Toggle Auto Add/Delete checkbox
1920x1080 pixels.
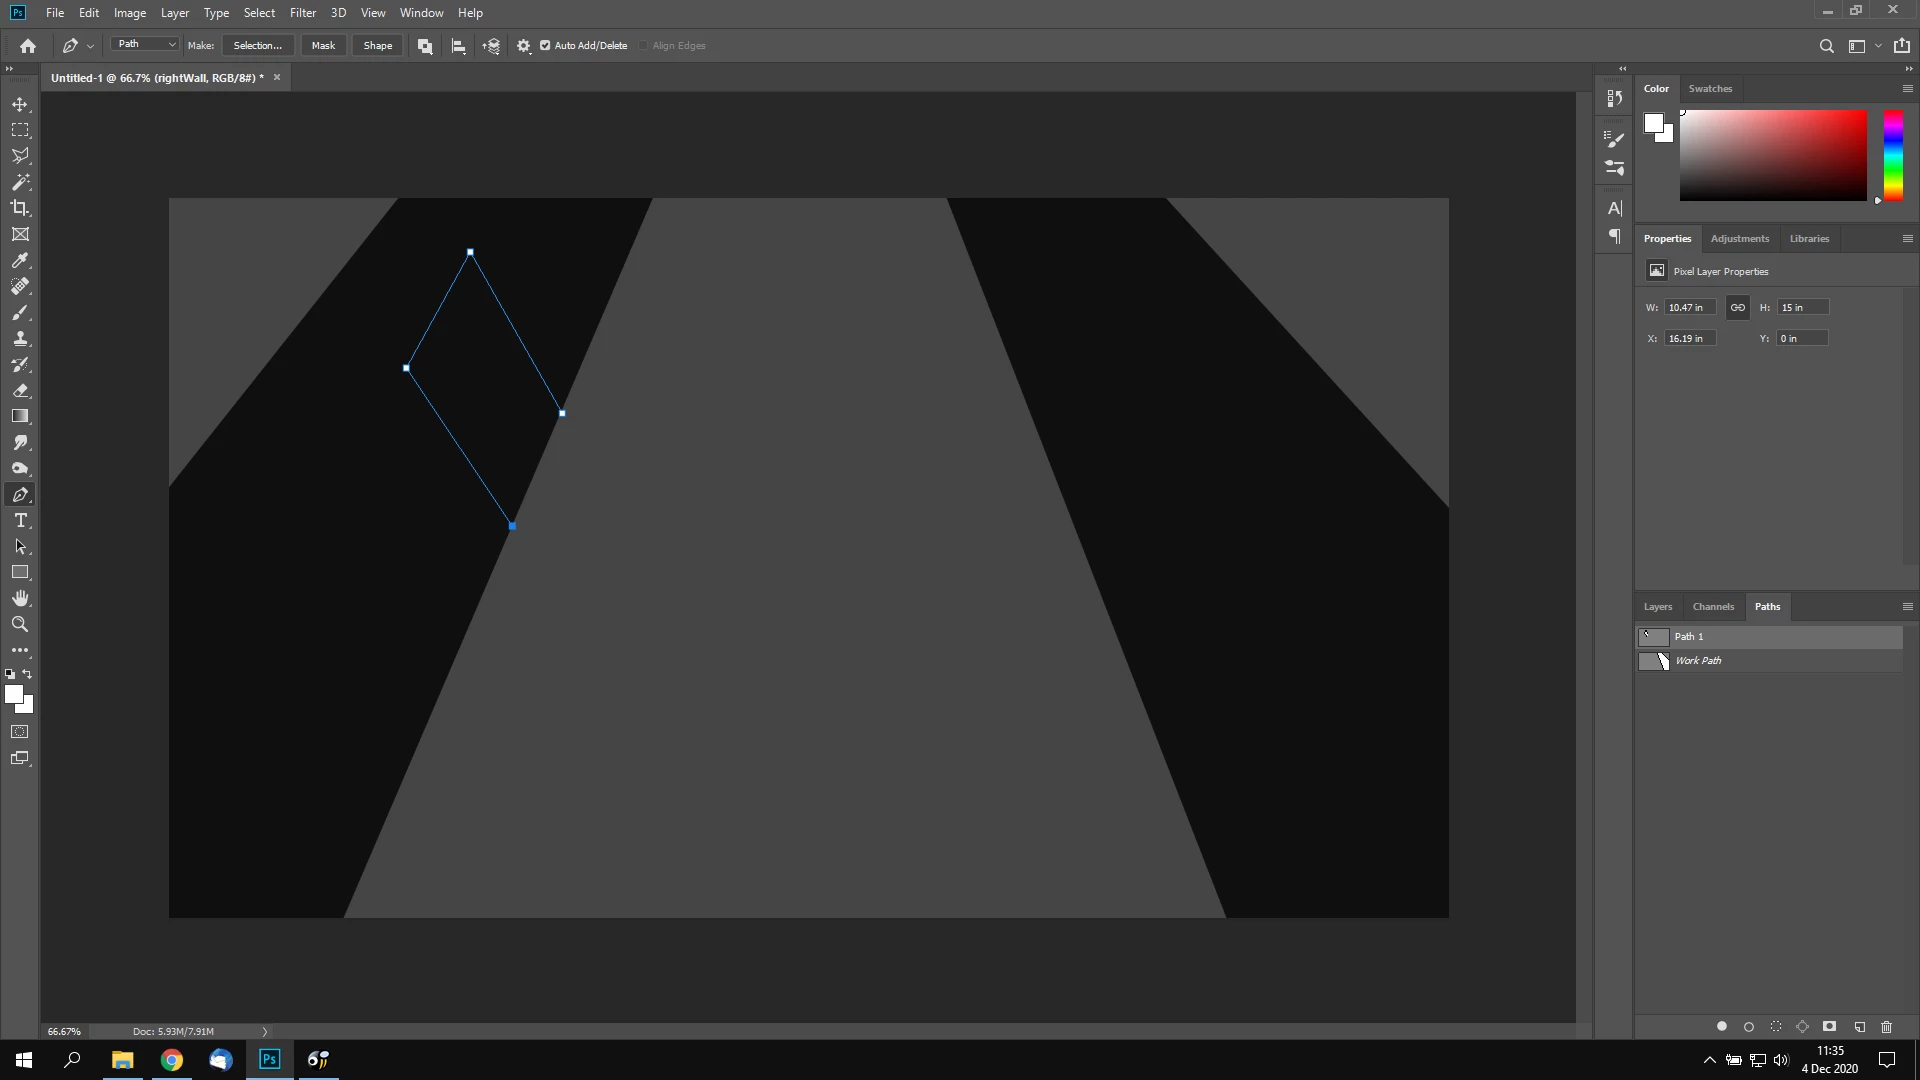pyautogui.click(x=545, y=45)
